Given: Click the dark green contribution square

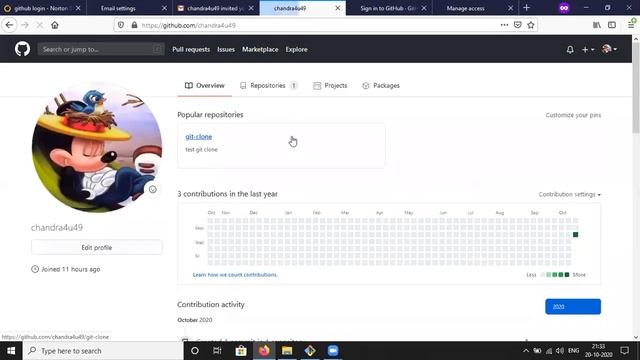Looking at the screenshot, I should (x=576, y=235).
